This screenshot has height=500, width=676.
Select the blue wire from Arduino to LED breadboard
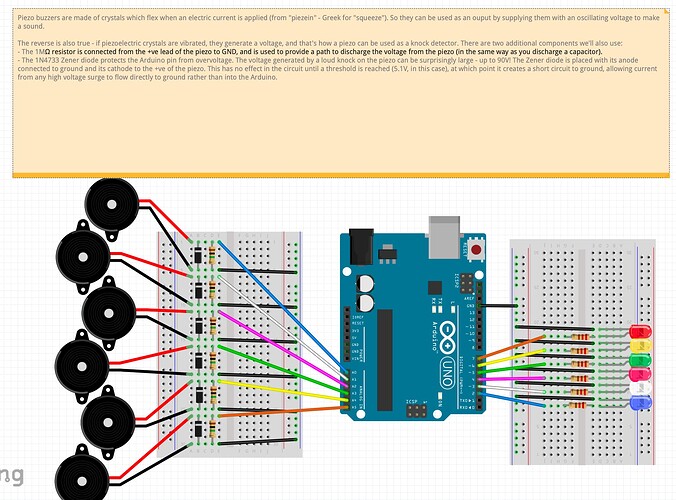[511, 400]
